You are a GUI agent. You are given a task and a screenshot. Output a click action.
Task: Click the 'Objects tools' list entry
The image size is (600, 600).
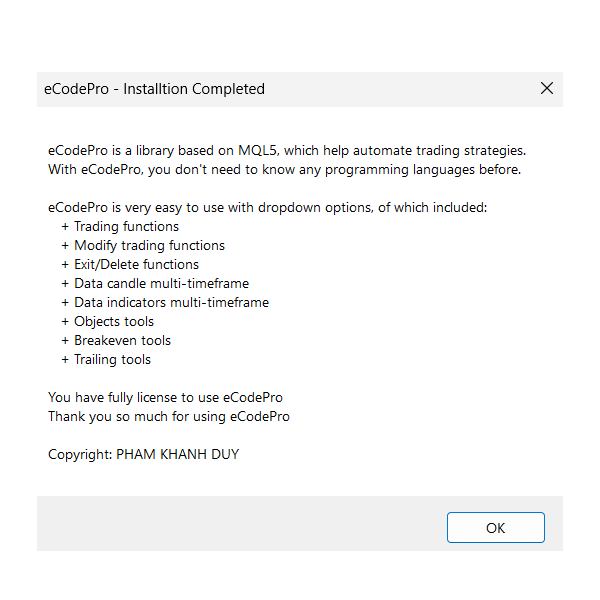[x=107, y=321]
